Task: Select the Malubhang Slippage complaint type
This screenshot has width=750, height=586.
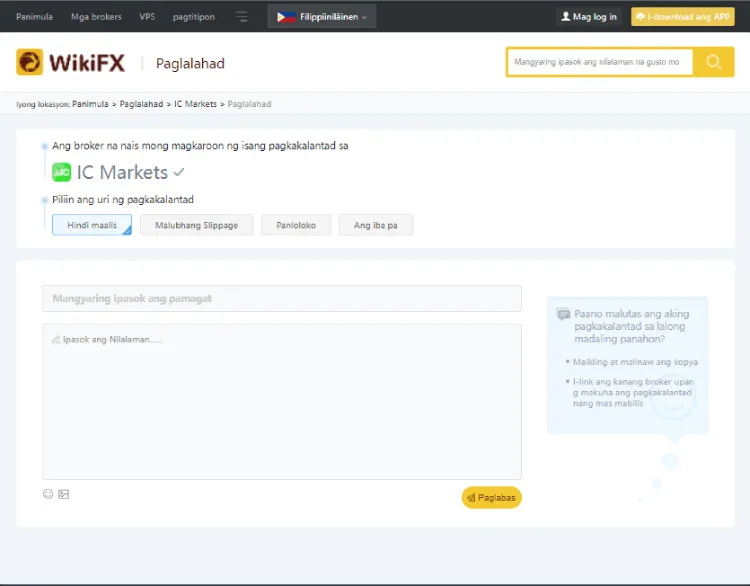Action: pyautogui.click(x=197, y=225)
